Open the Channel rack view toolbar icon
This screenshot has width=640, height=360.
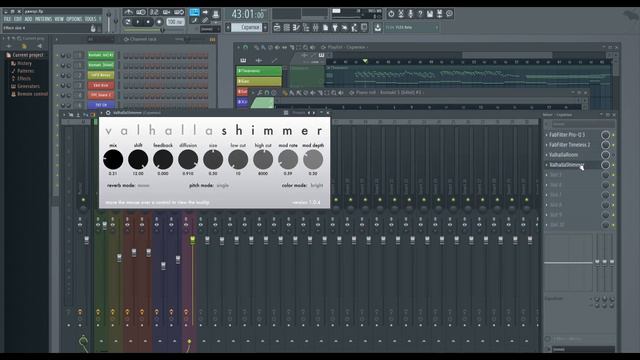coord(287,27)
